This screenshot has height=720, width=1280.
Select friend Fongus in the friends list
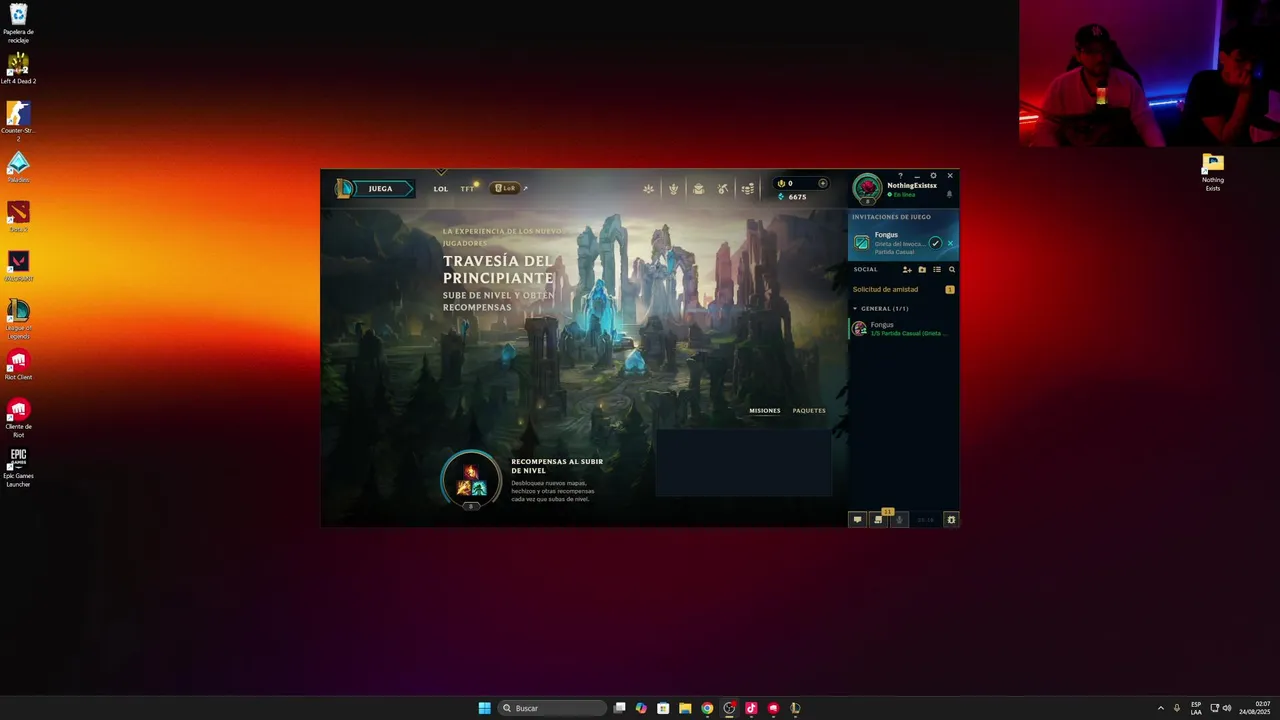coord(903,328)
